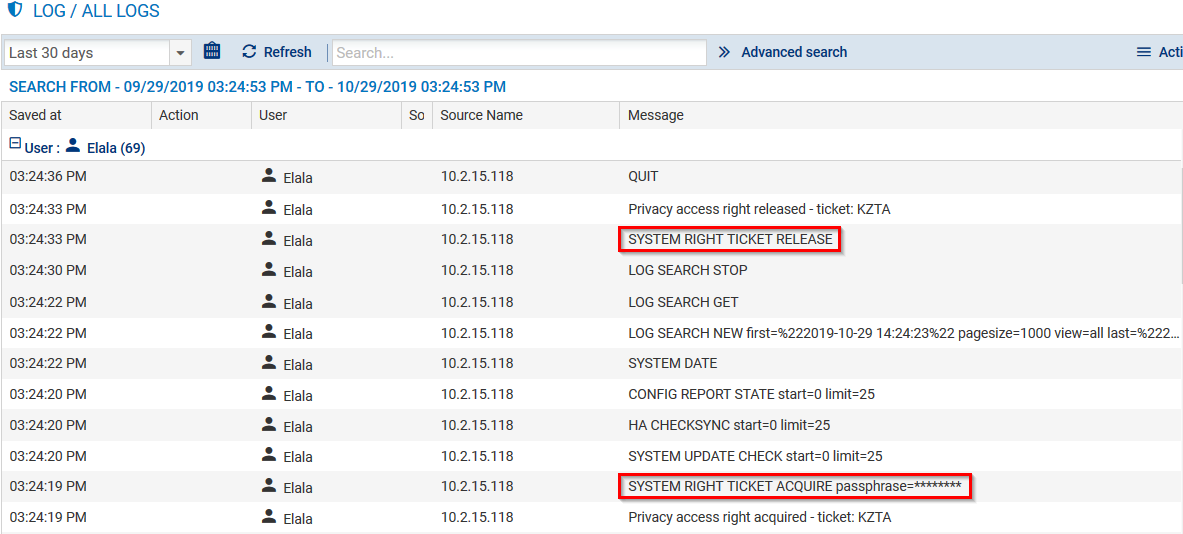The width and height of the screenshot is (1183, 534).
Task: Click user icon in Elala group header
Action: click(72, 146)
